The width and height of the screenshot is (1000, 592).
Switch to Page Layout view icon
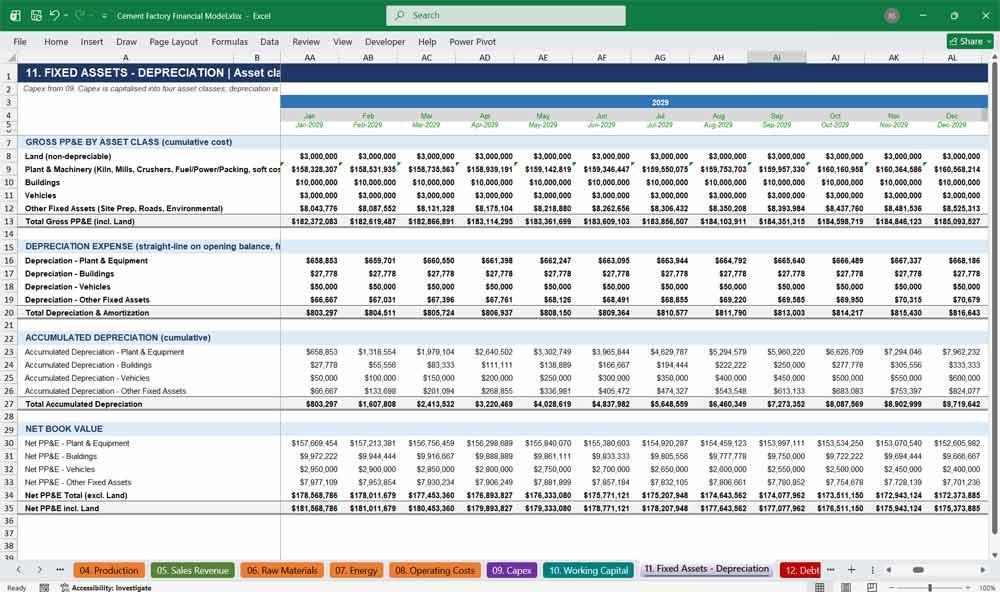coord(846,588)
